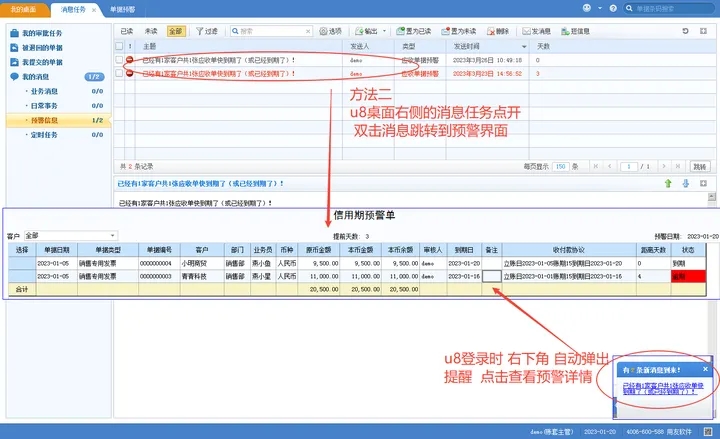Click the message search field

(271, 31)
